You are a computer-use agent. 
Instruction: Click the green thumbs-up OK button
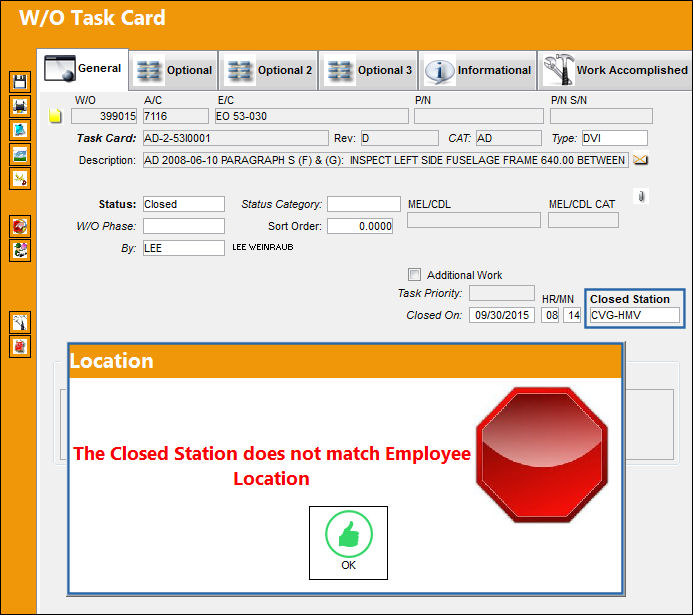[348, 543]
